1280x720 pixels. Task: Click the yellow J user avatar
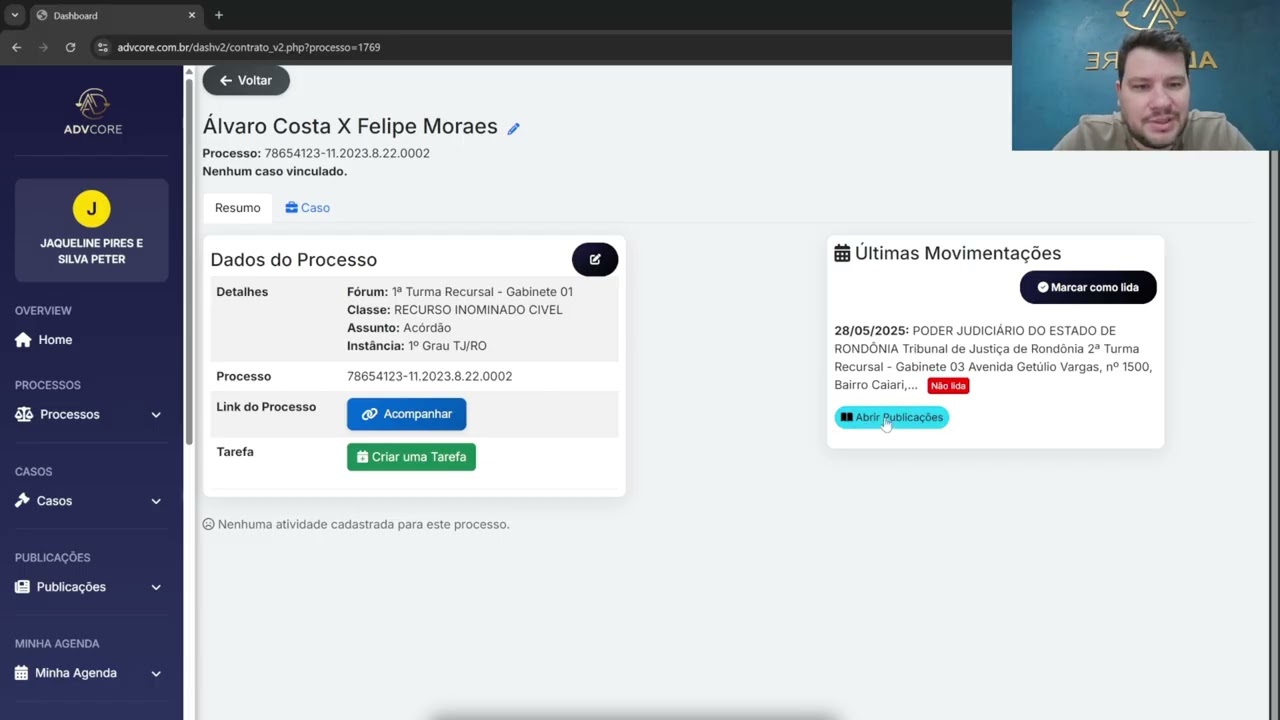pyautogui.click(x=91, y=208)
